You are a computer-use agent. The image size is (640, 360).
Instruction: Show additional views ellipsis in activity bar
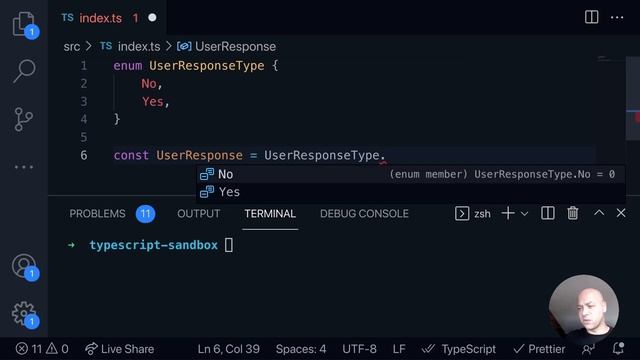[24, 167]
